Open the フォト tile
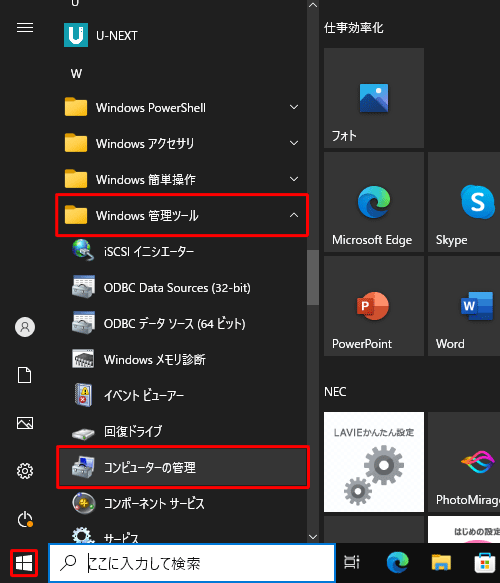Viewport: 500px width, 583px height. click(374, 98)
